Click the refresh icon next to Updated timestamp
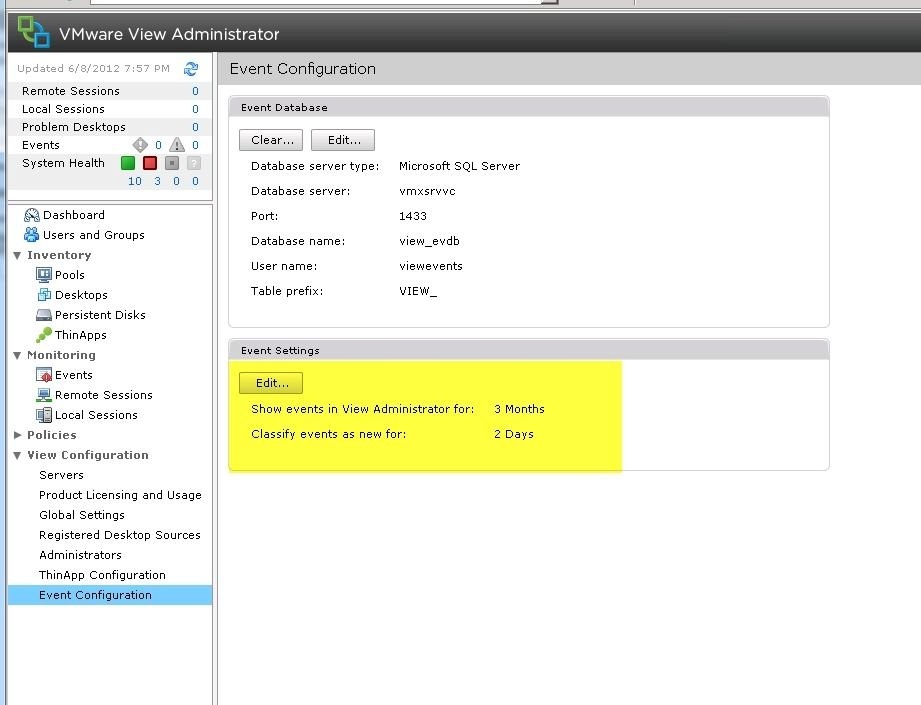This screenshot has height=705, width=921. [x=191, y=69]
